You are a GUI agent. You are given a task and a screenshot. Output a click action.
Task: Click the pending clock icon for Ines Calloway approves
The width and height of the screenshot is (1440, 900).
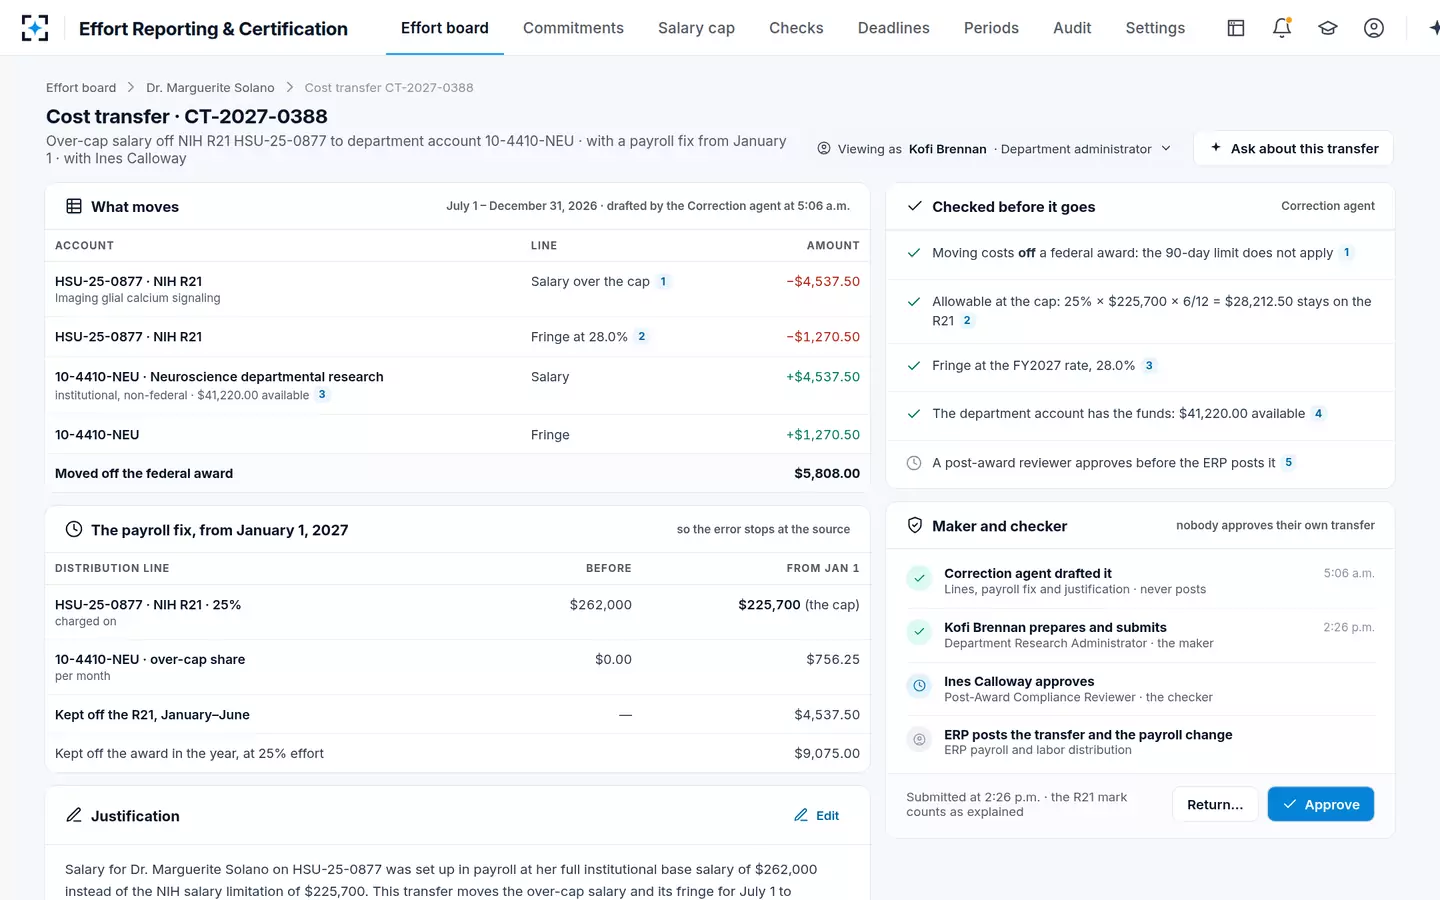click(919, 686)
